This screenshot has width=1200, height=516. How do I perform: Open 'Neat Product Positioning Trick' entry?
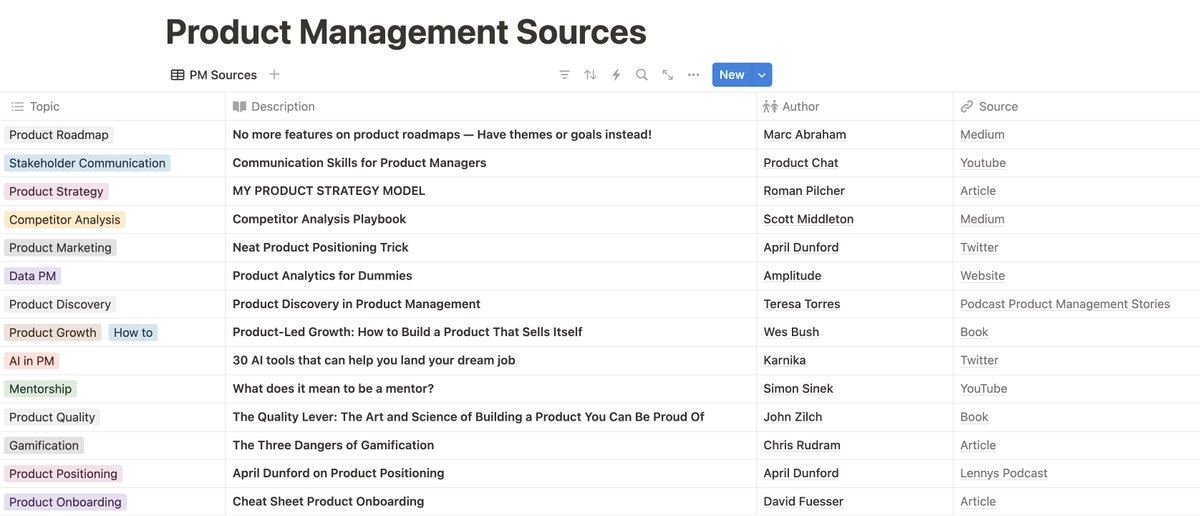(x=320, y=248)
